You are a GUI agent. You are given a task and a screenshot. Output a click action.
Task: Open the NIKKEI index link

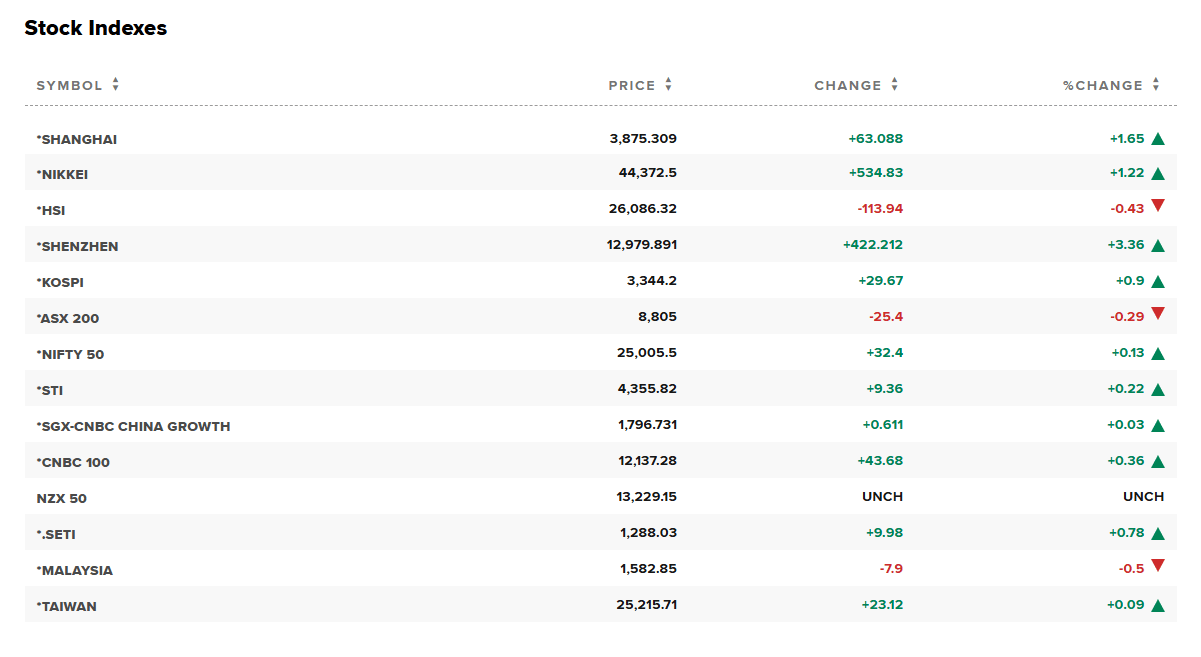64,174
